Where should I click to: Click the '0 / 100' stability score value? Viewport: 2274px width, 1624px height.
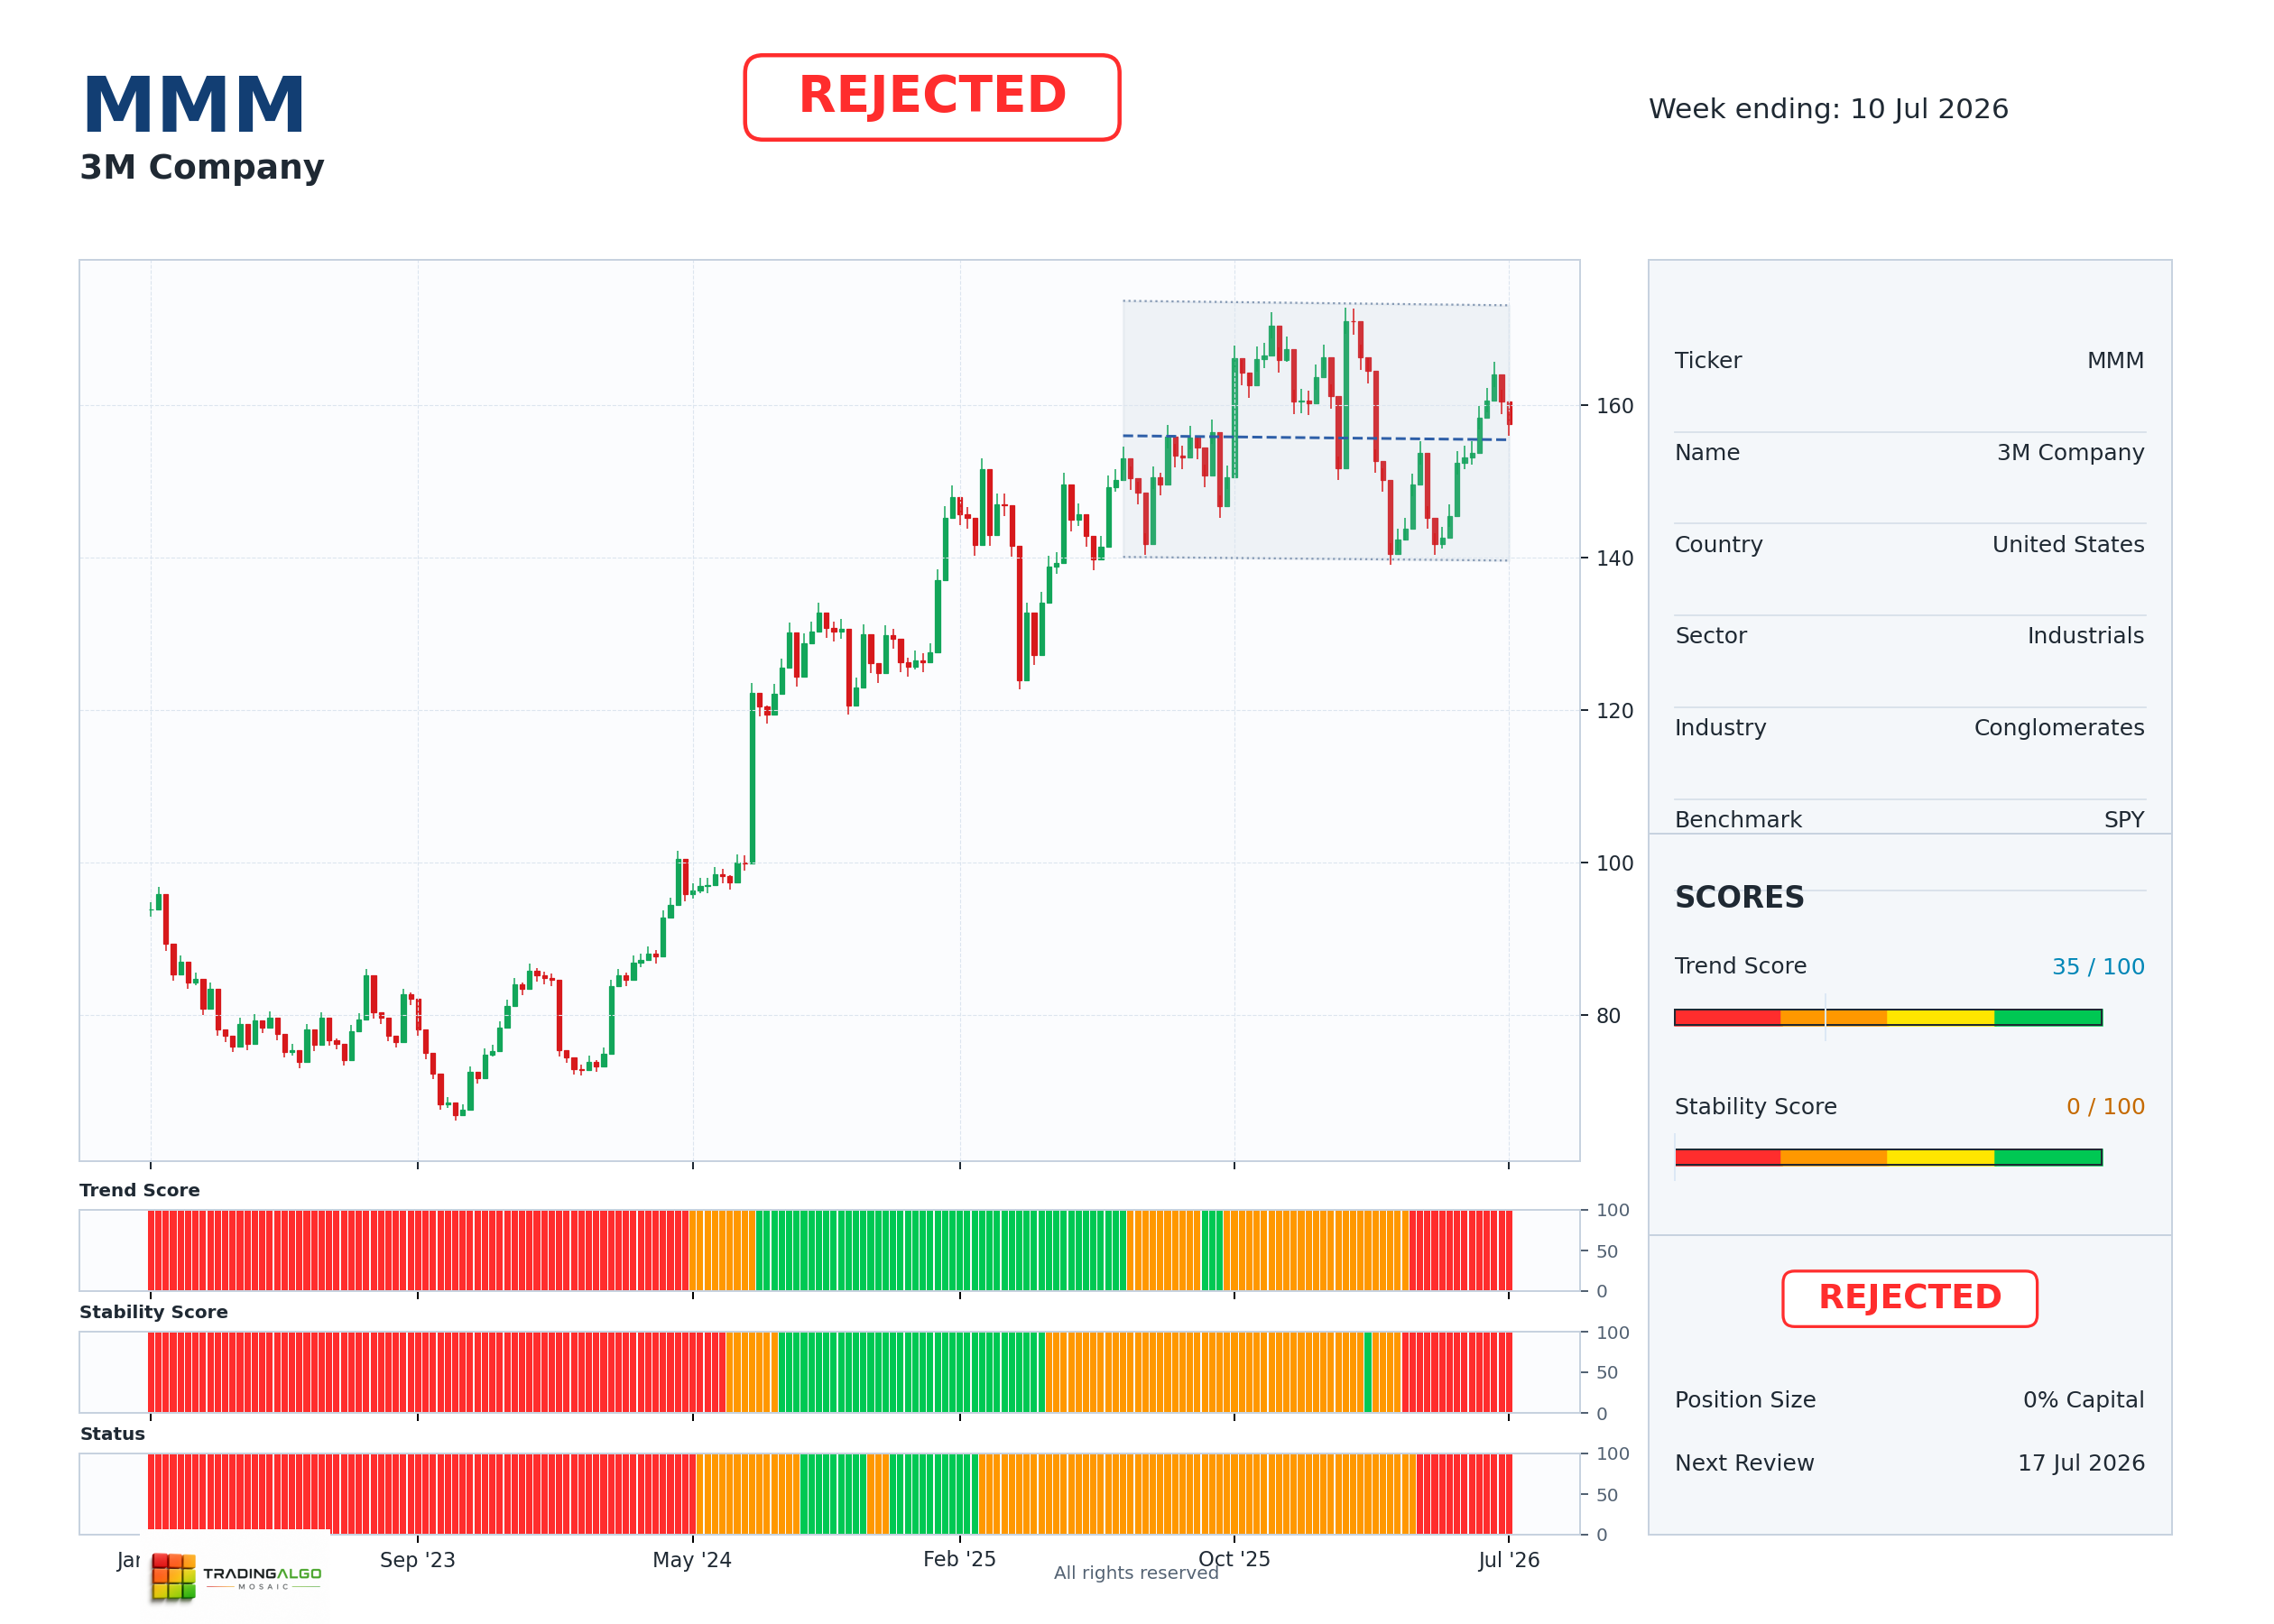click(x=2105, y=1107)
